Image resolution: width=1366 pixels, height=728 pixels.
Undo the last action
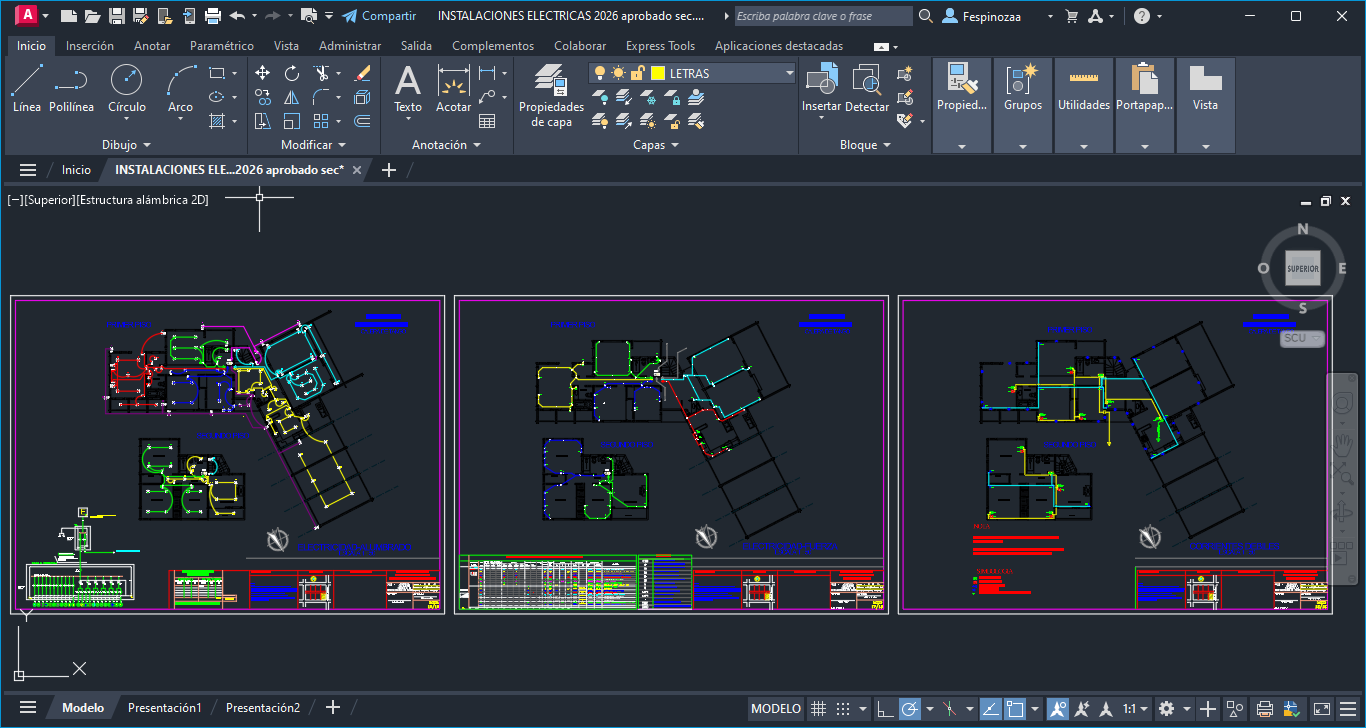coord(237,16)
